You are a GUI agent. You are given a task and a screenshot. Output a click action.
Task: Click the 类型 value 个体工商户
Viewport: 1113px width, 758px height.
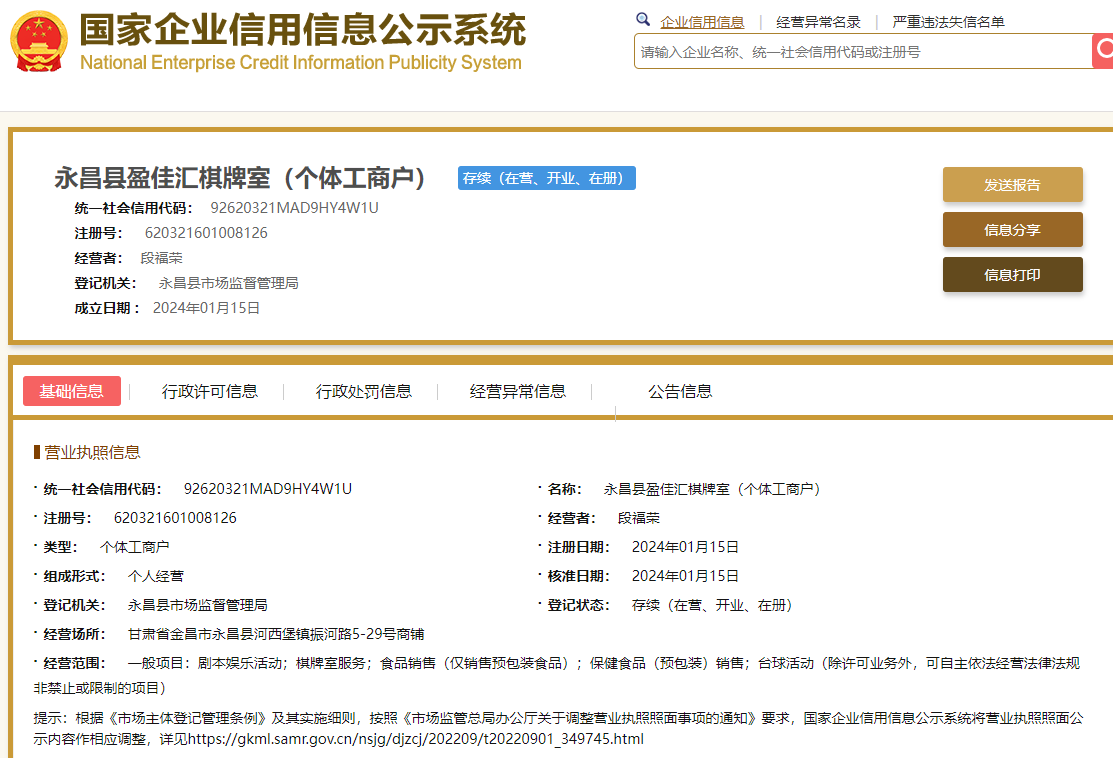135,547
